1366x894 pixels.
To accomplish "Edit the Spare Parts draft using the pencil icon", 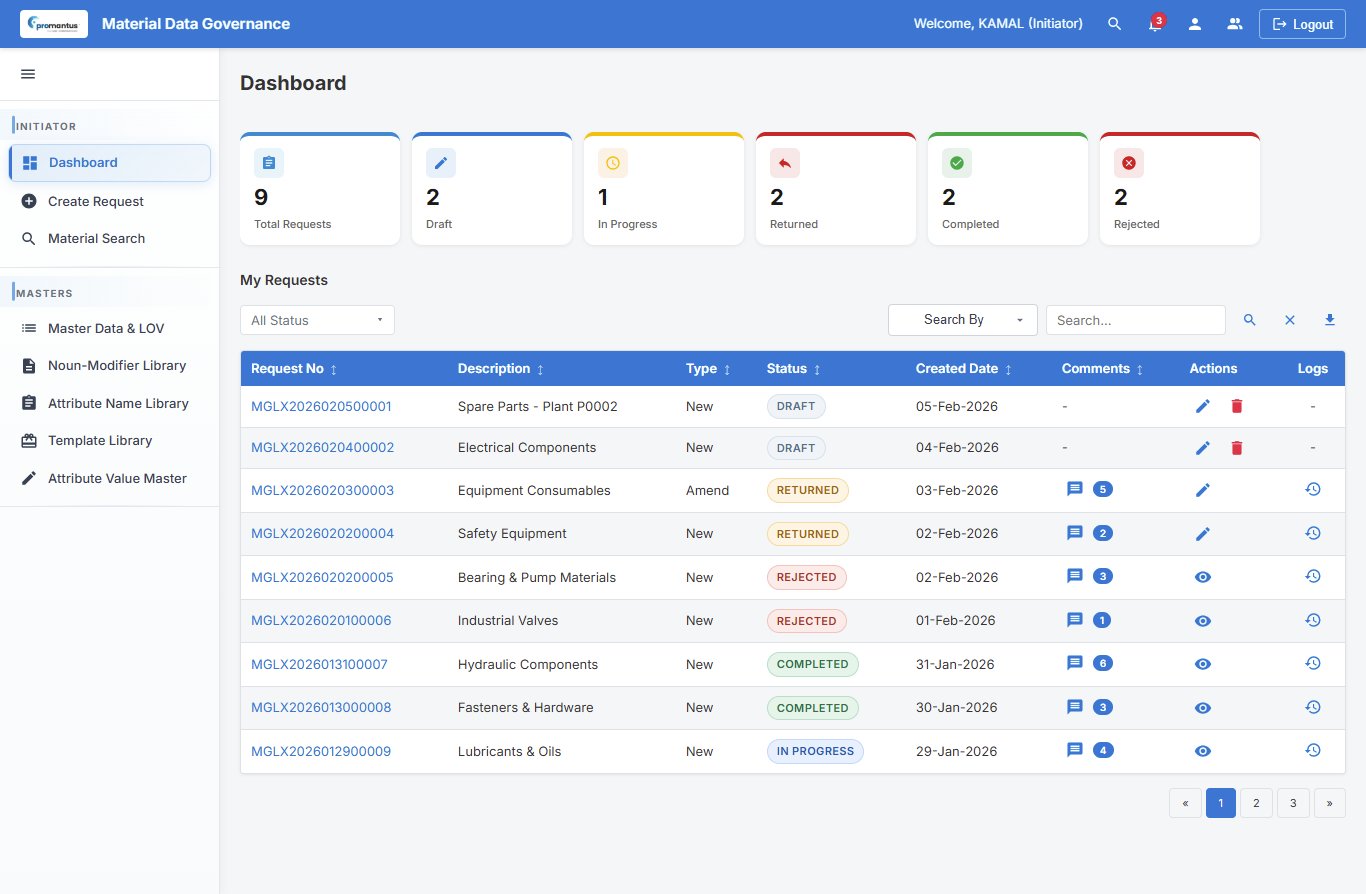I will [1202, 406].
